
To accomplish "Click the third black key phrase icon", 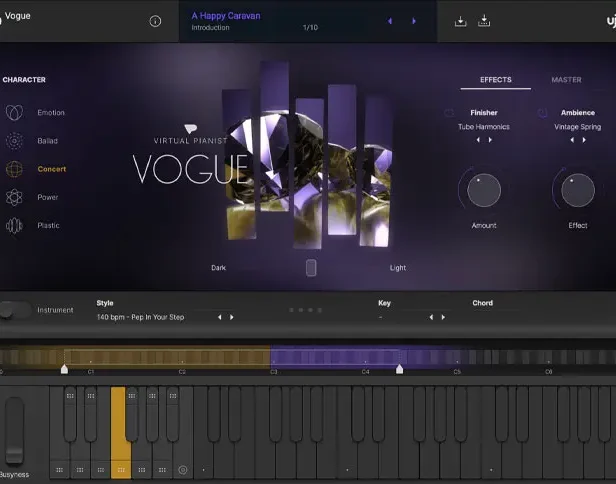I will coord(132,396).
